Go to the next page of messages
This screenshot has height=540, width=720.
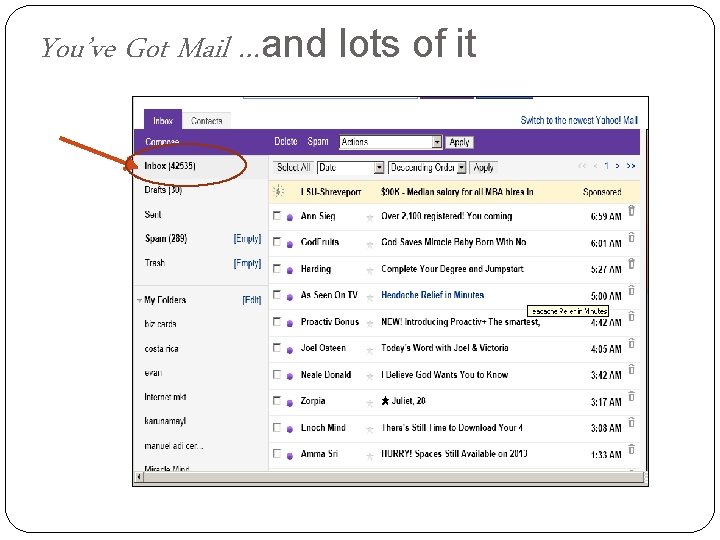tap(618, 166)
